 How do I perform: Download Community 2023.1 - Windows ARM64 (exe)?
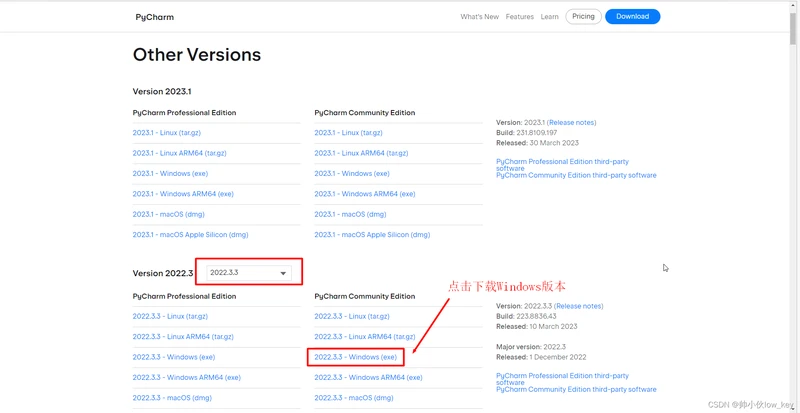coord(365,194)
